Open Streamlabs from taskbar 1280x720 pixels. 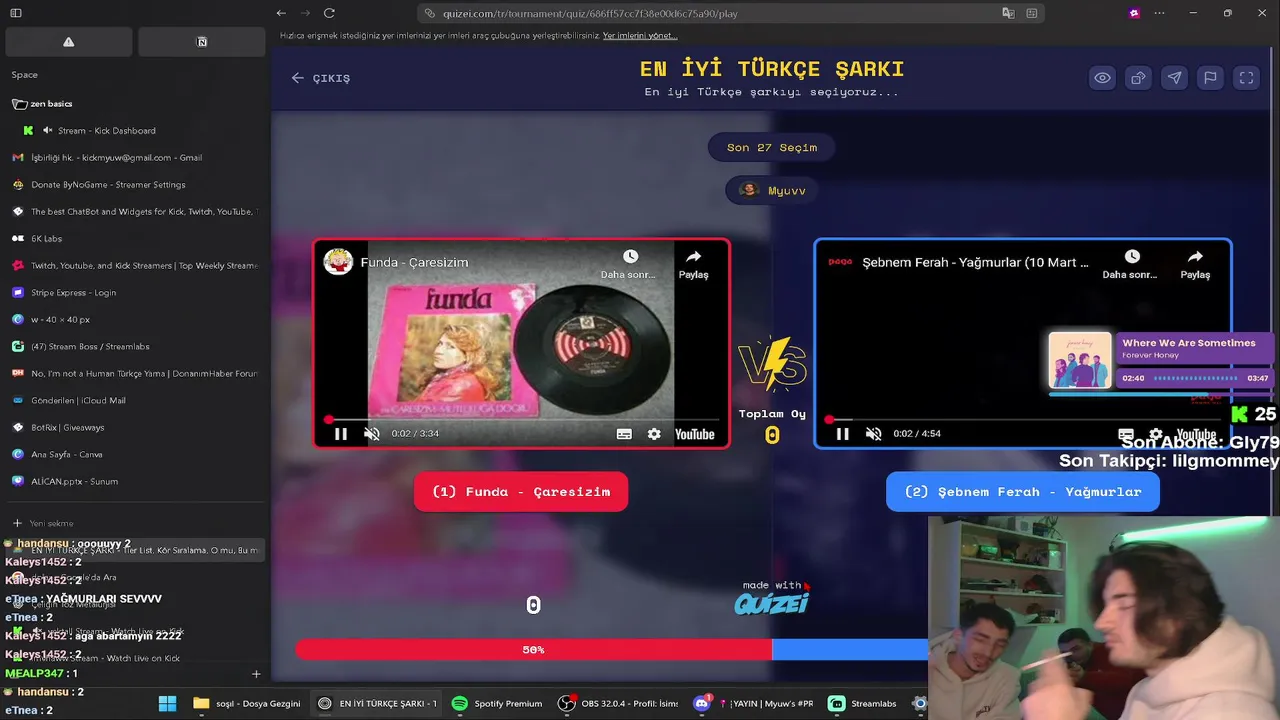863,703
